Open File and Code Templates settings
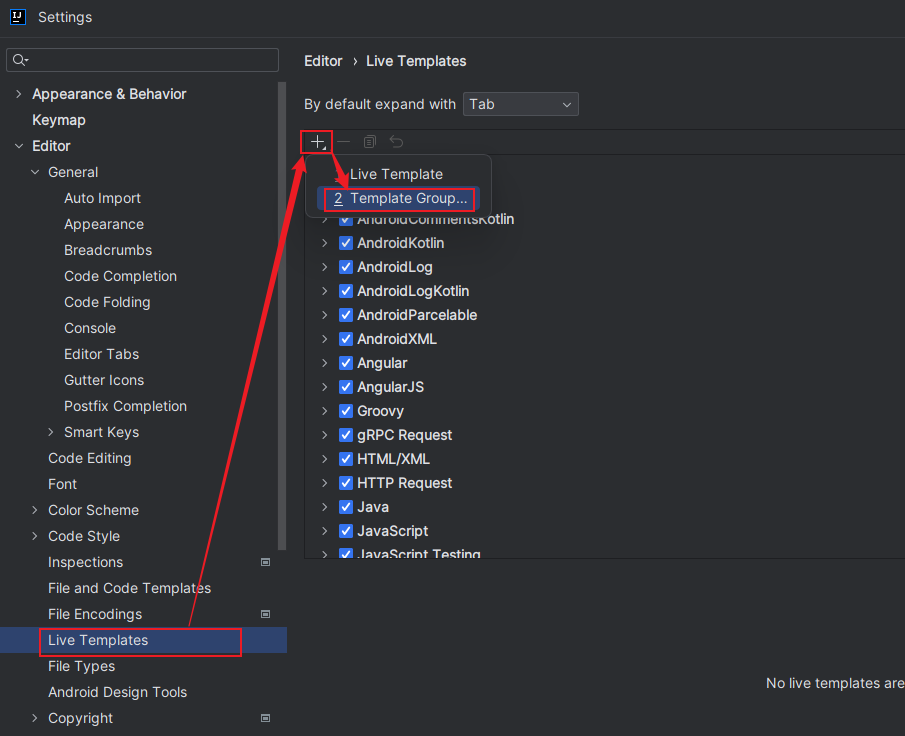 [129, 588]
